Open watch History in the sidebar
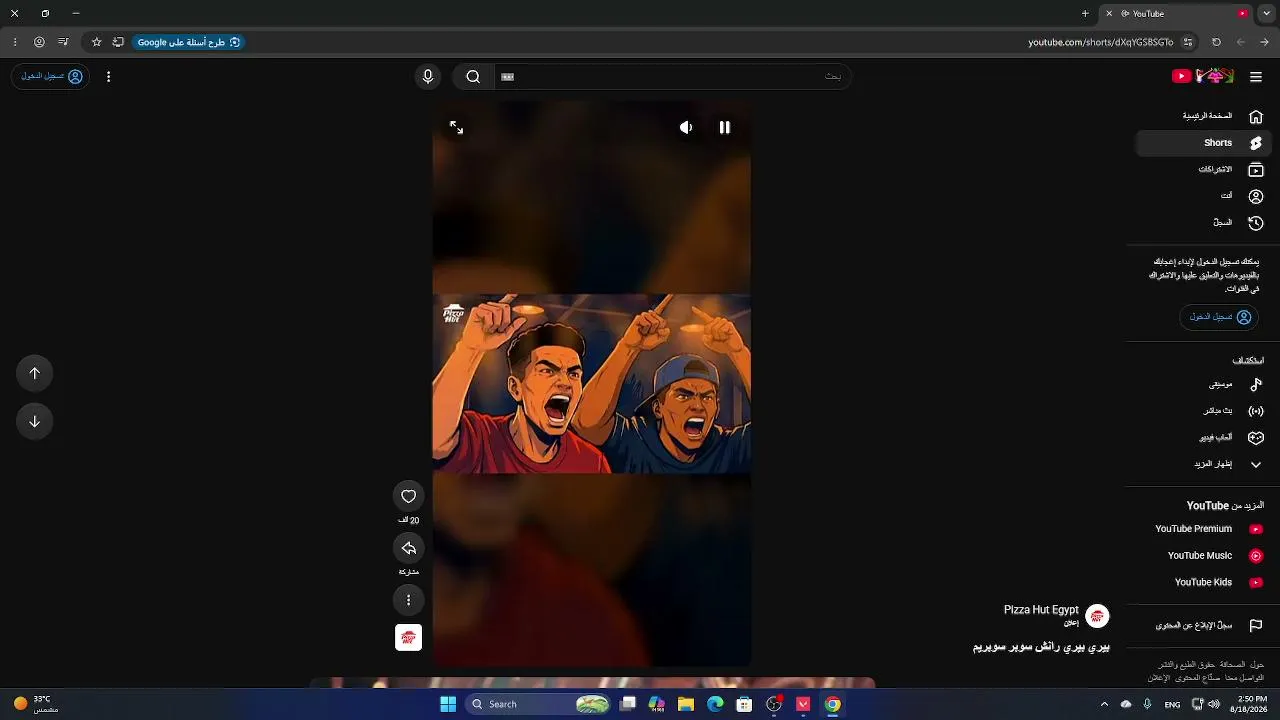 tap(1204, 223)
